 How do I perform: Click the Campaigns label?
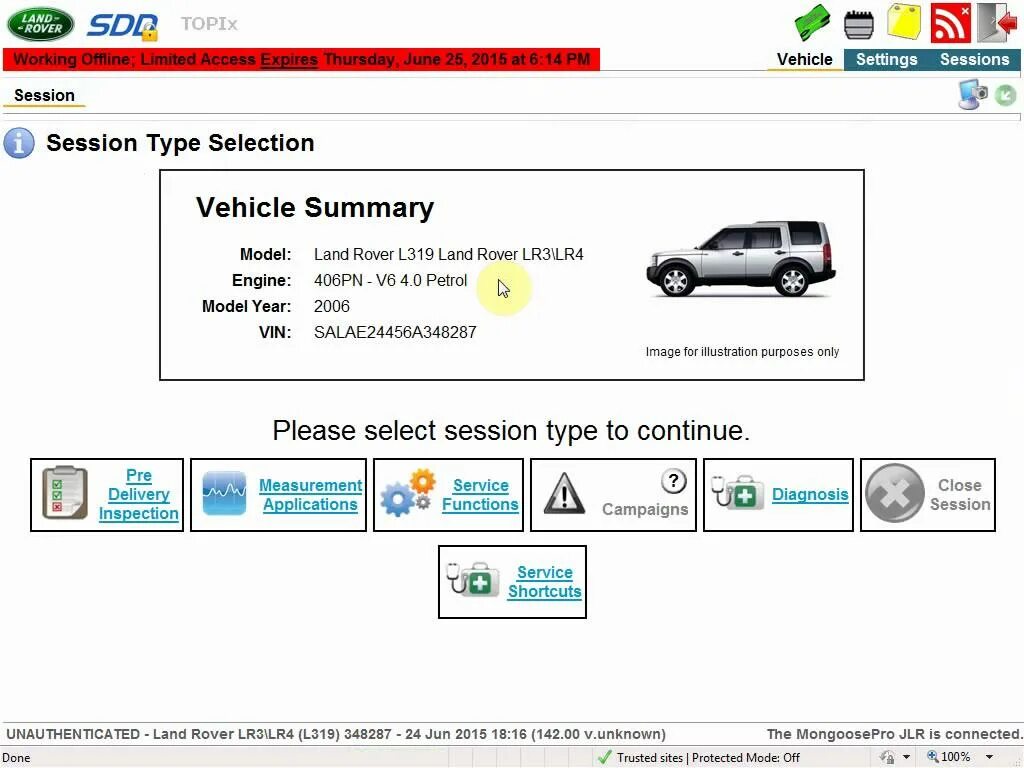point(645,509)
